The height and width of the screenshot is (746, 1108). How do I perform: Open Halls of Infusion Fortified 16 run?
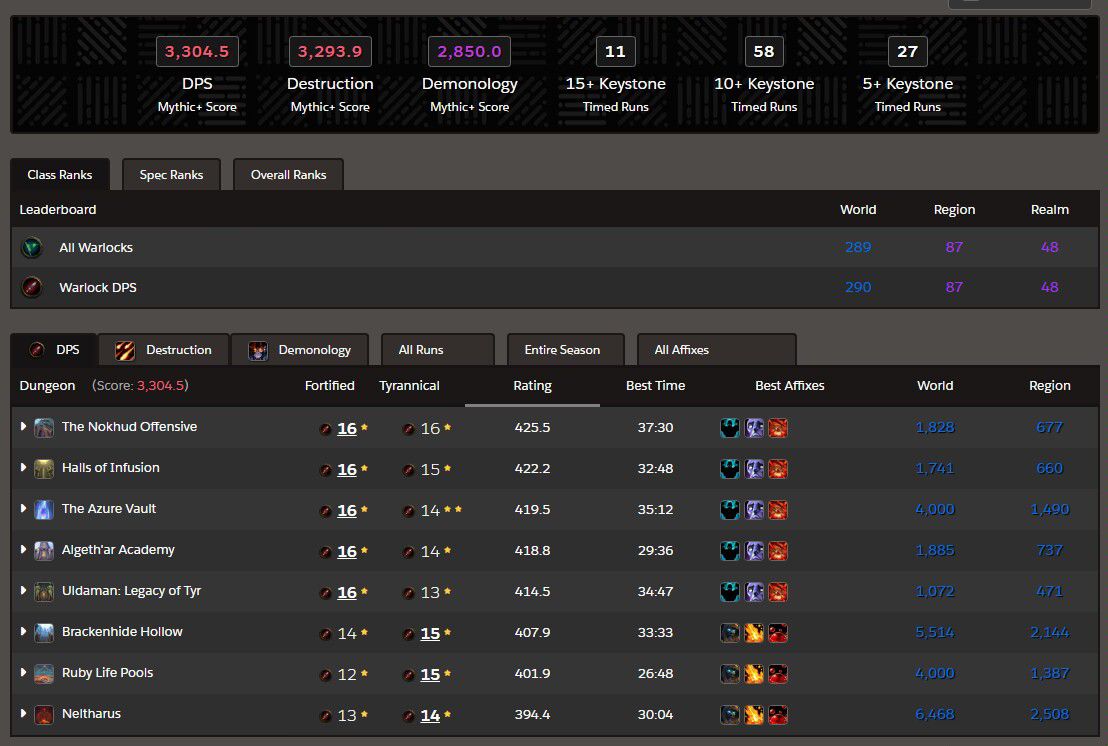tap(346, 469)
